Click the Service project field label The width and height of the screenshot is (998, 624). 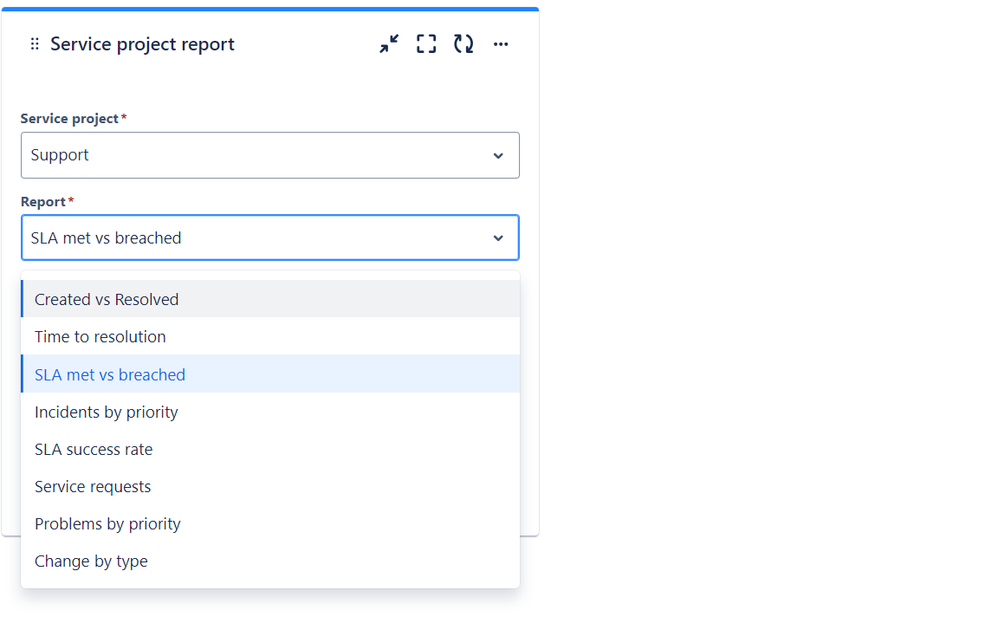point(69,118)
